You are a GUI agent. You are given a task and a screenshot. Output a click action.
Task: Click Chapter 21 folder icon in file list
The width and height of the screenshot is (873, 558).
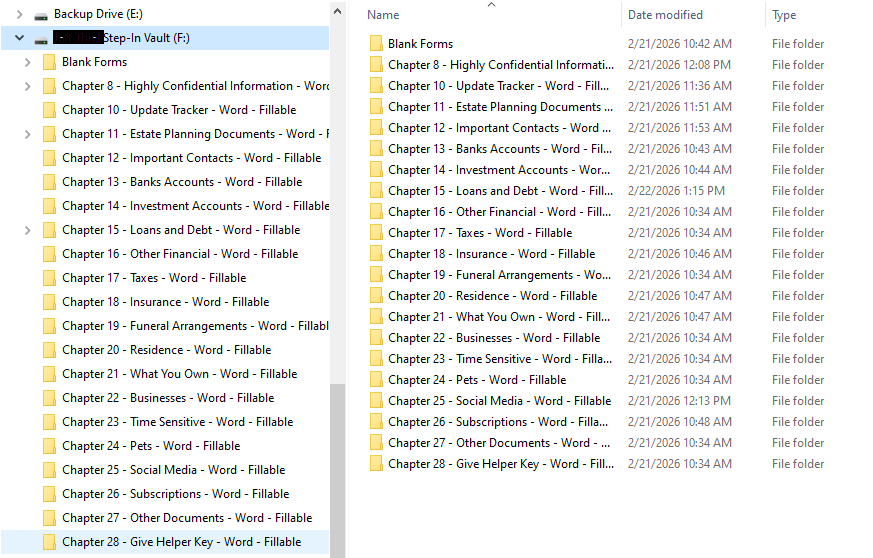(x=376, y=317)
